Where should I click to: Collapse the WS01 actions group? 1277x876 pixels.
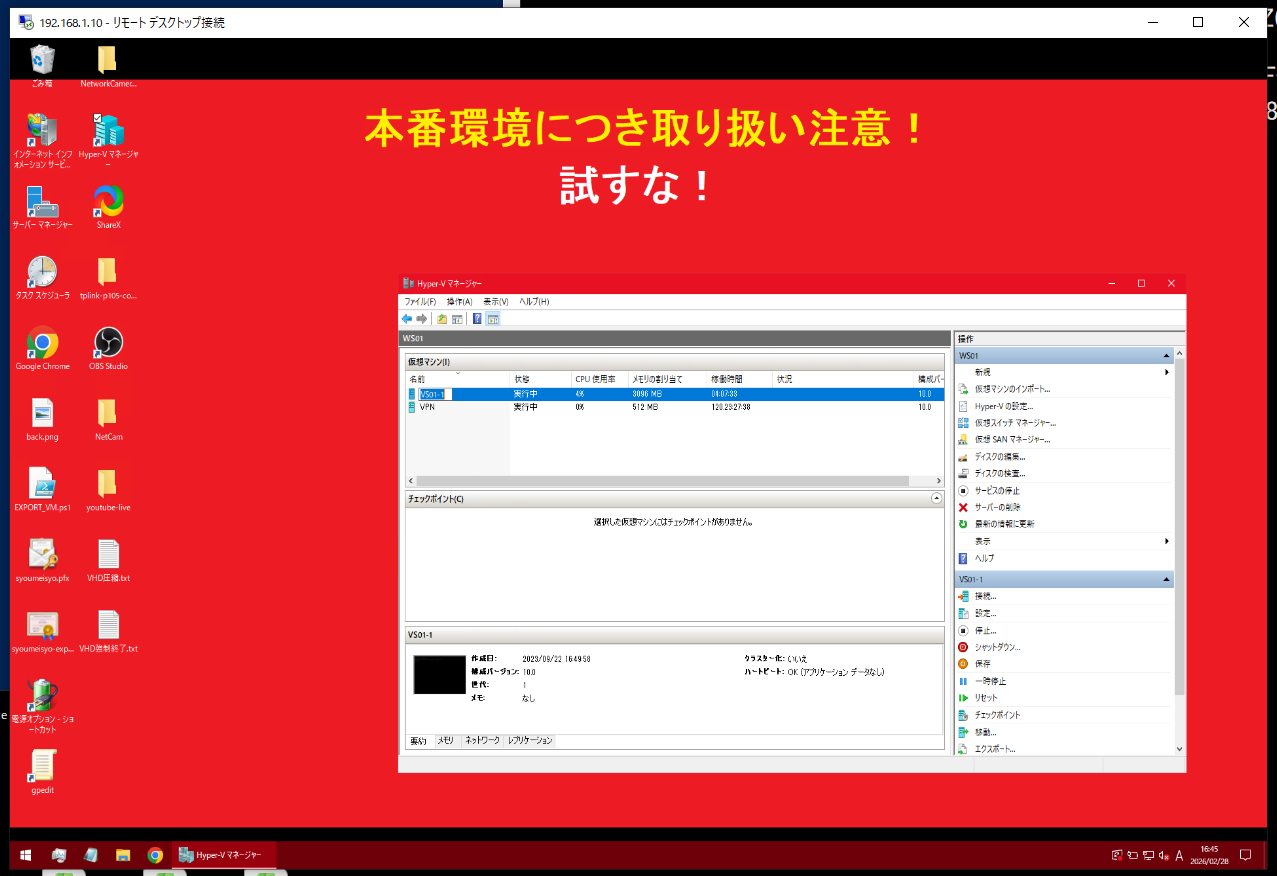1166,355
